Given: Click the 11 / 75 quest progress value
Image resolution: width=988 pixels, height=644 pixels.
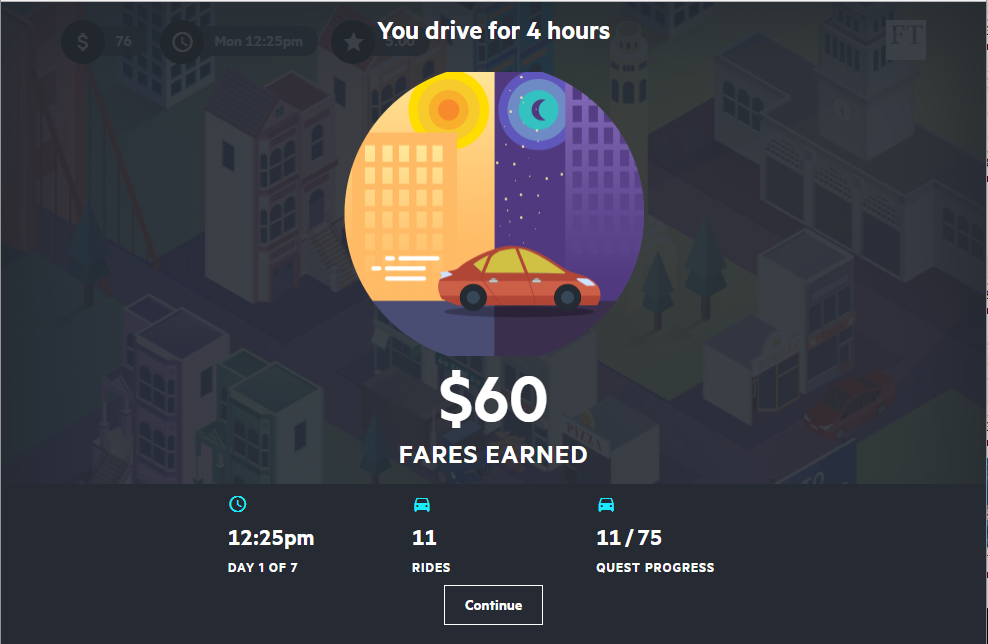Looking at the screenshot, I should point(629,538).
